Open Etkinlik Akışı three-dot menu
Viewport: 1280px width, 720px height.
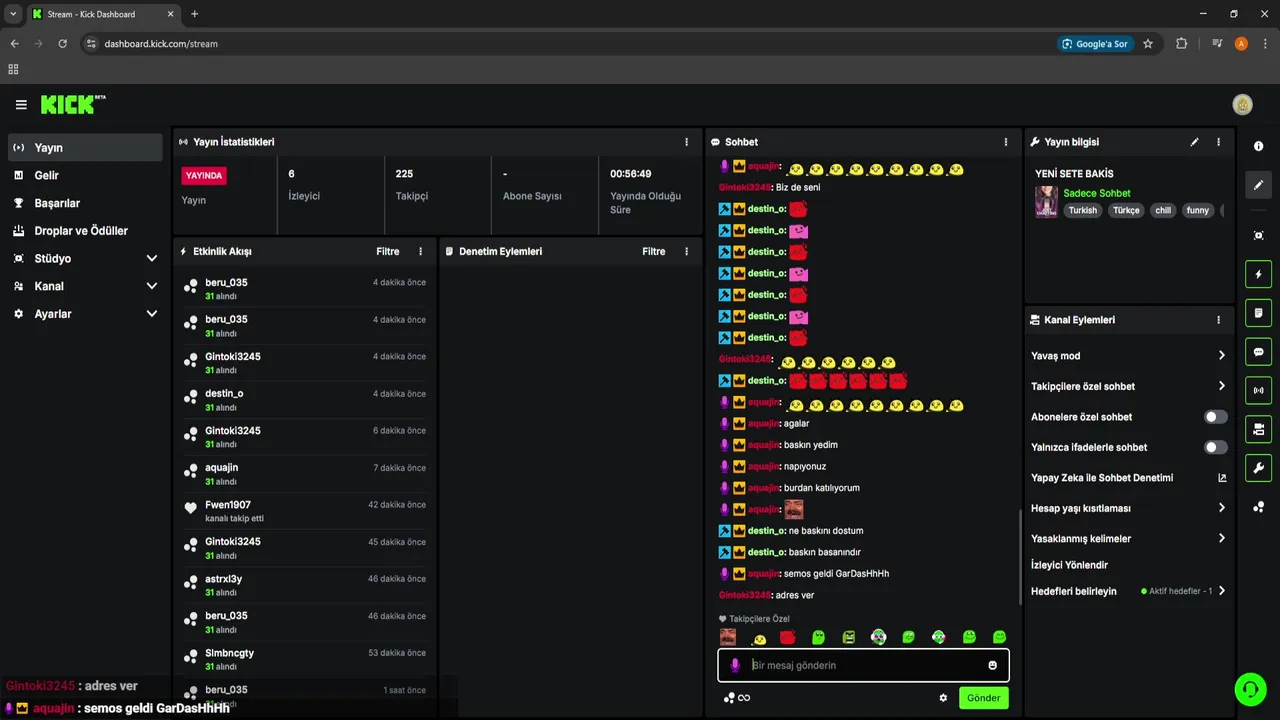pos(420,252)
